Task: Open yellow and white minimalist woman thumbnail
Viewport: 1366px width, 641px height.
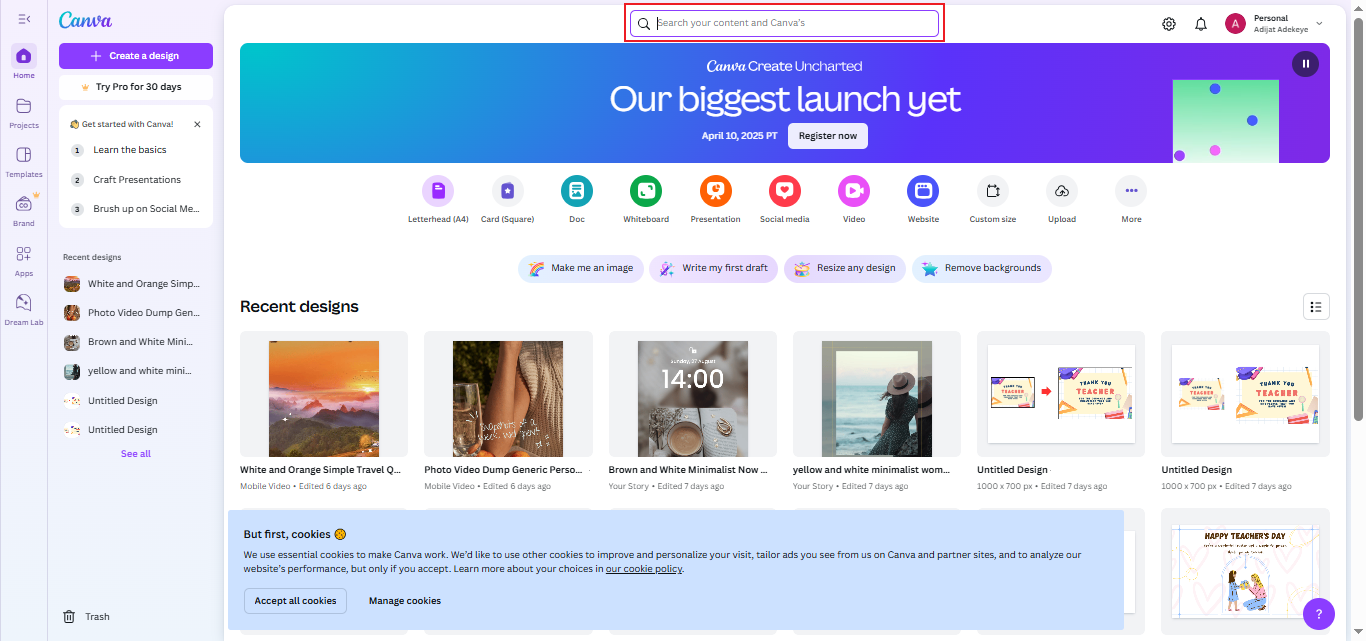Action: (877, 394)
